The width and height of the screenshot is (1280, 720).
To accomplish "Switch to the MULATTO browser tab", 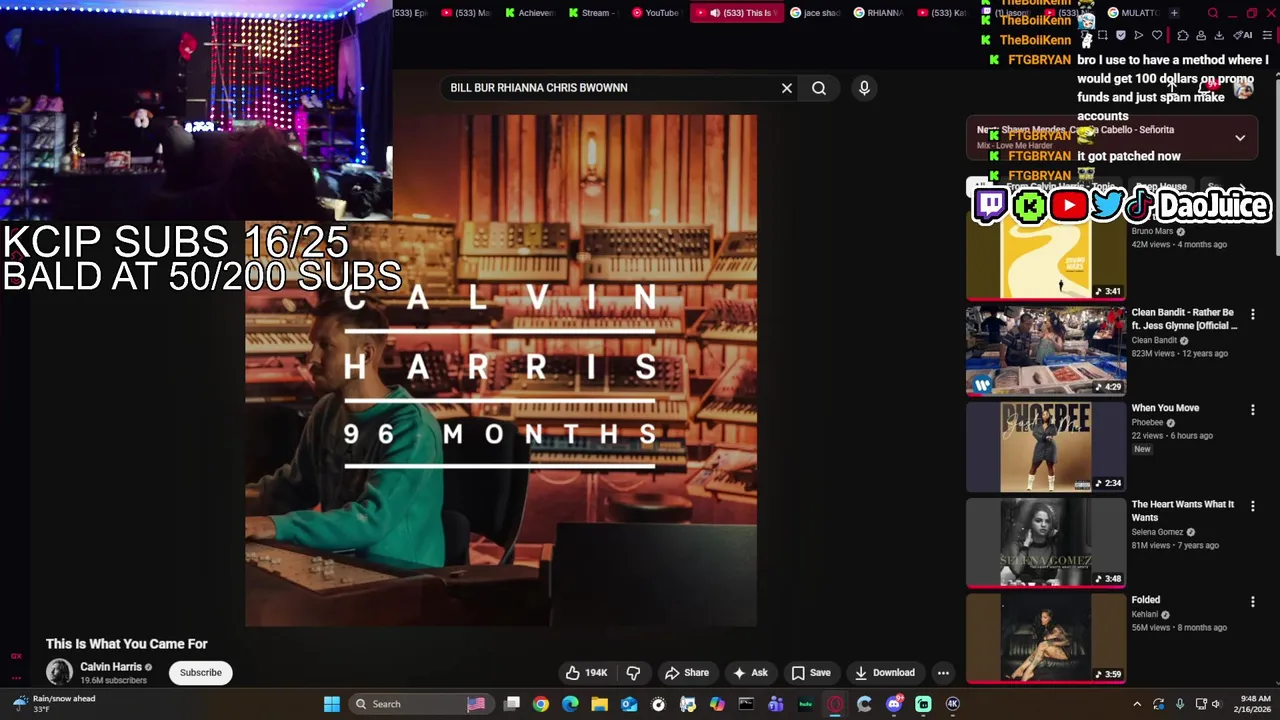I will [1132, 13].
